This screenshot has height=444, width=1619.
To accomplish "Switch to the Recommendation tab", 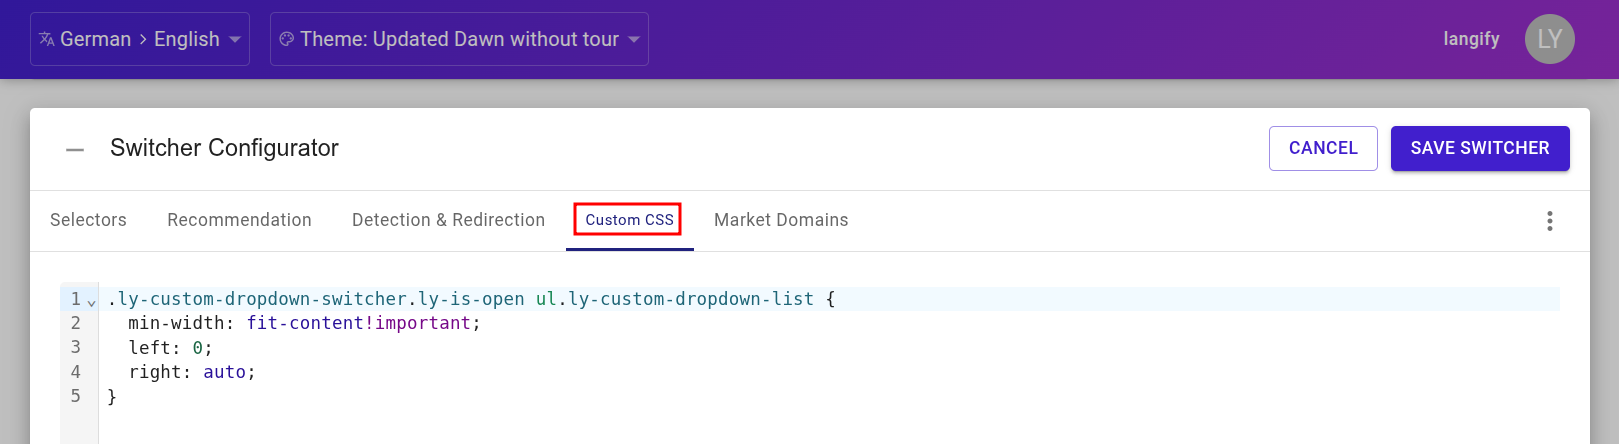I will [239, 220].
